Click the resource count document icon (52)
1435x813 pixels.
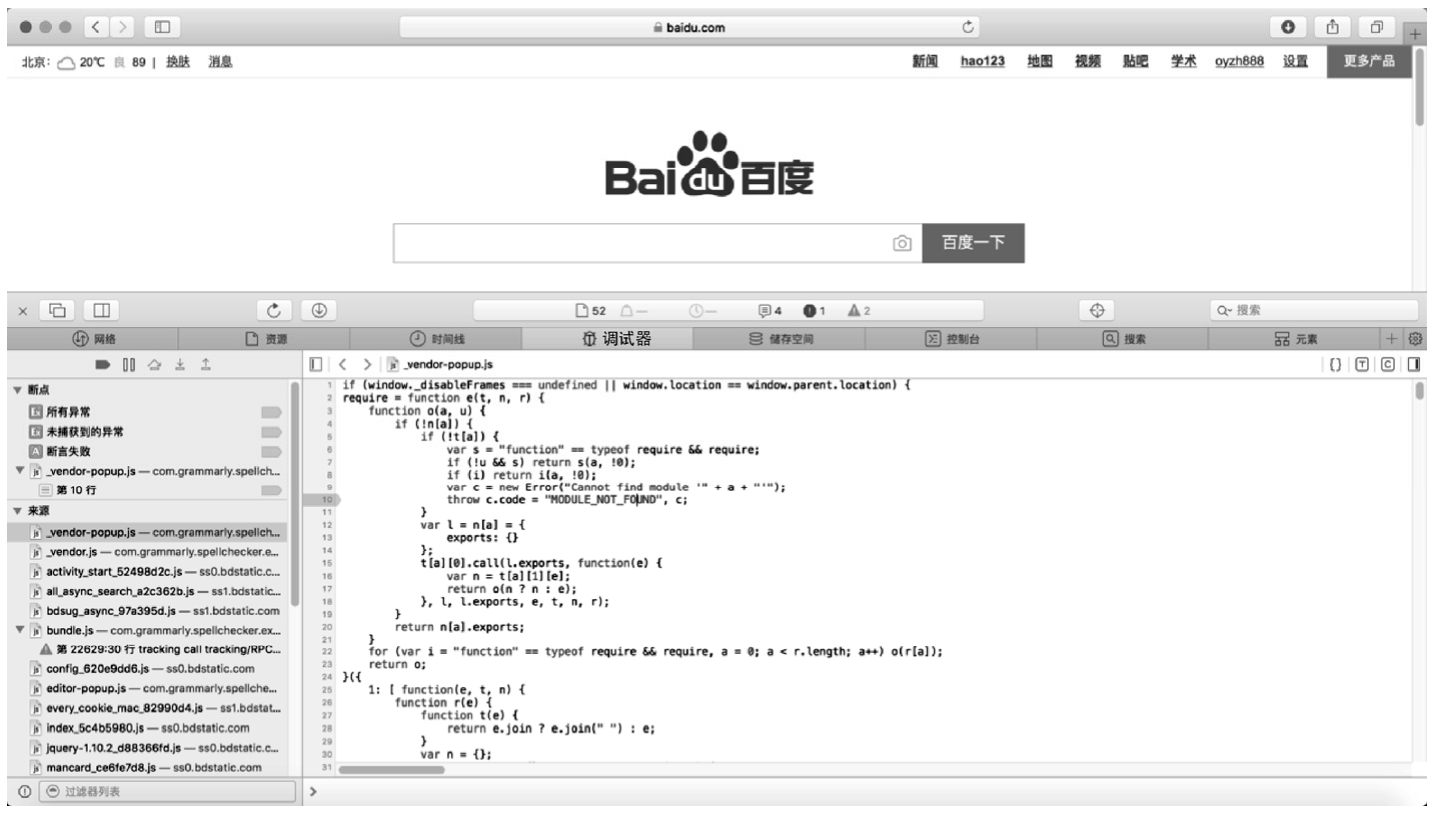coord(590,311)
